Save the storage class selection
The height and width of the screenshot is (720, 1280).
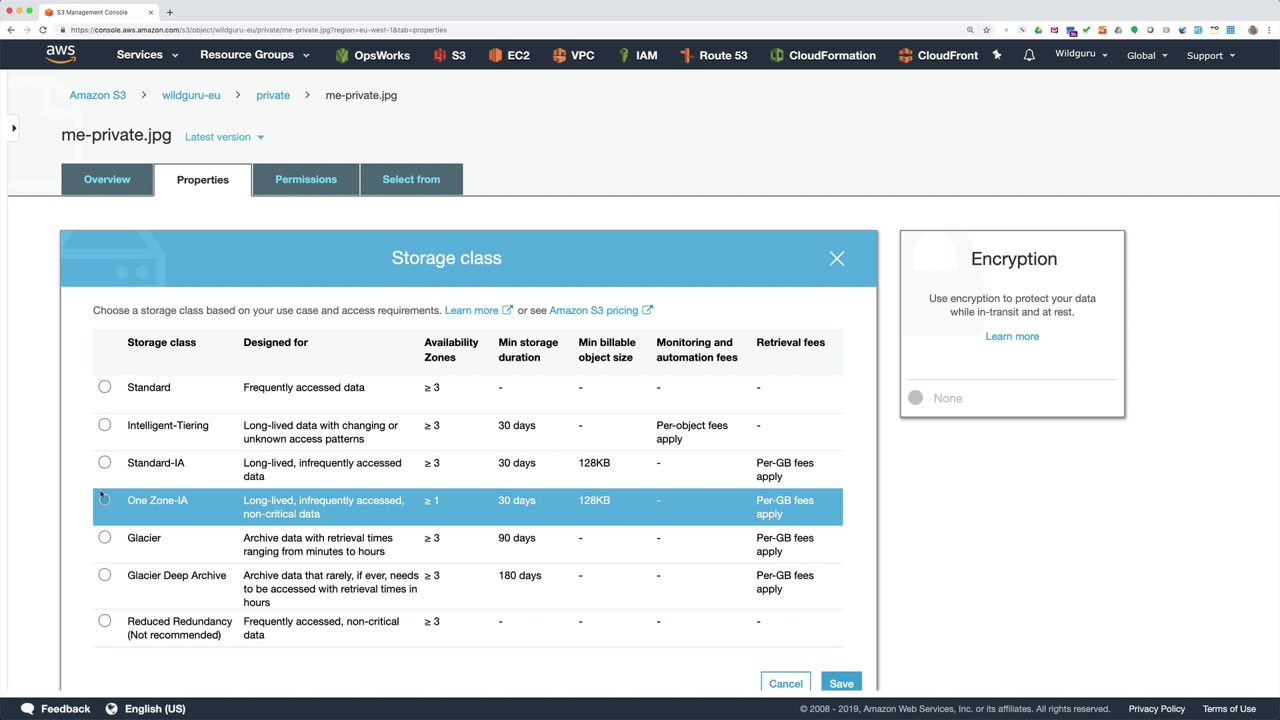click(841, 683)
